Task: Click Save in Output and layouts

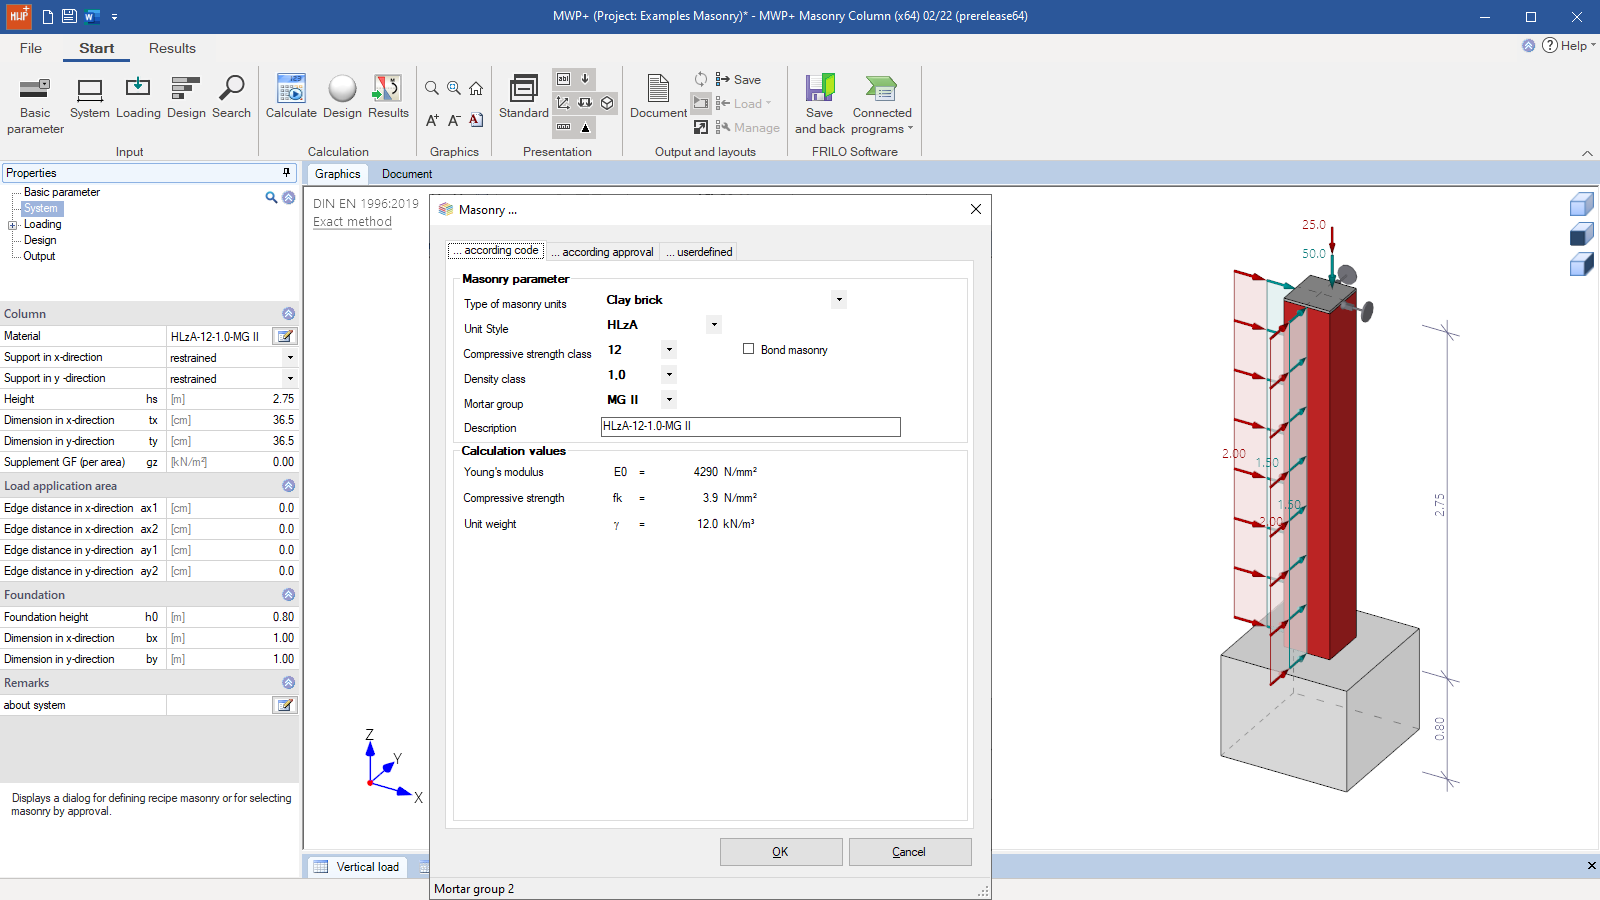Action: point(738,79)
